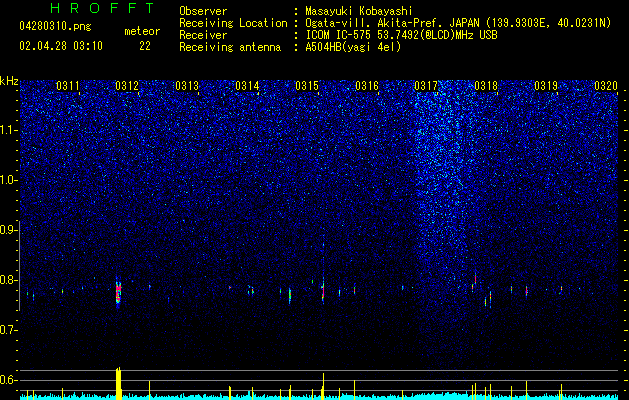This screenshot has width=629, height=400.
Task: Click the 0319 time marker
Action: coord(546,86)
